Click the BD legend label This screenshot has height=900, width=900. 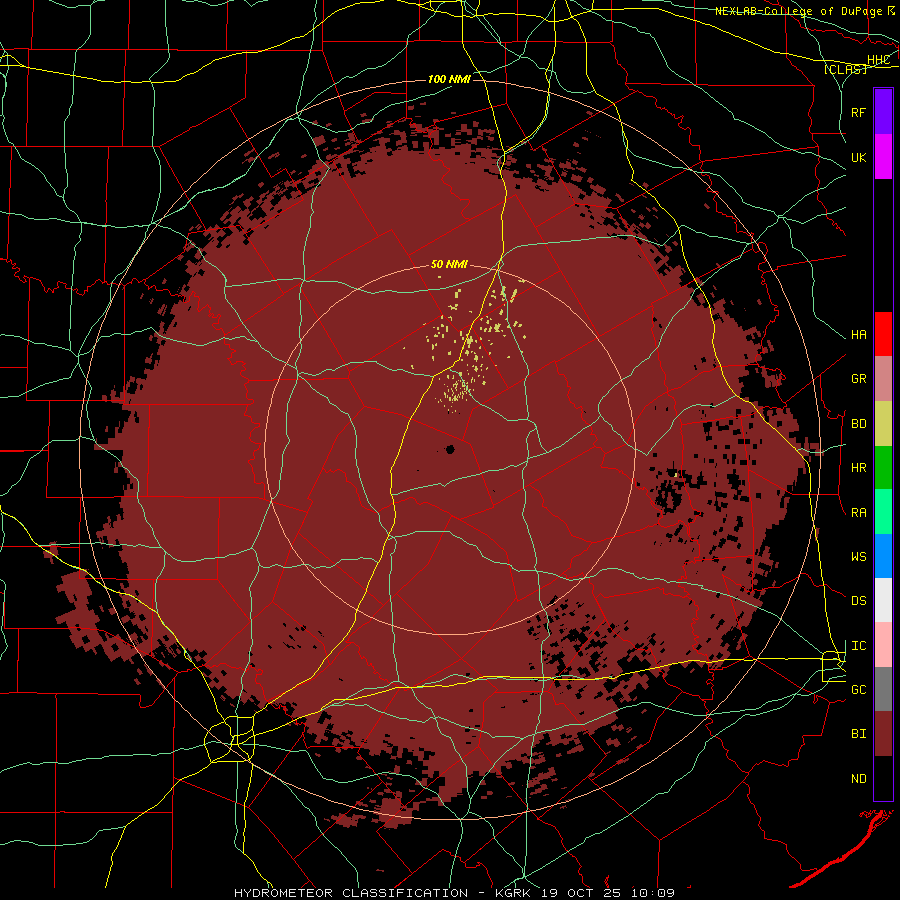858,424
